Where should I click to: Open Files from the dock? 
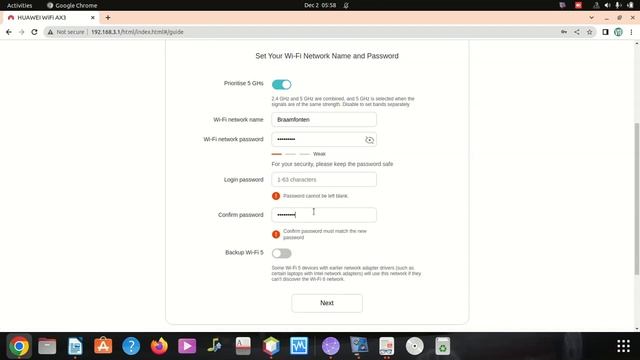(47, 346)
